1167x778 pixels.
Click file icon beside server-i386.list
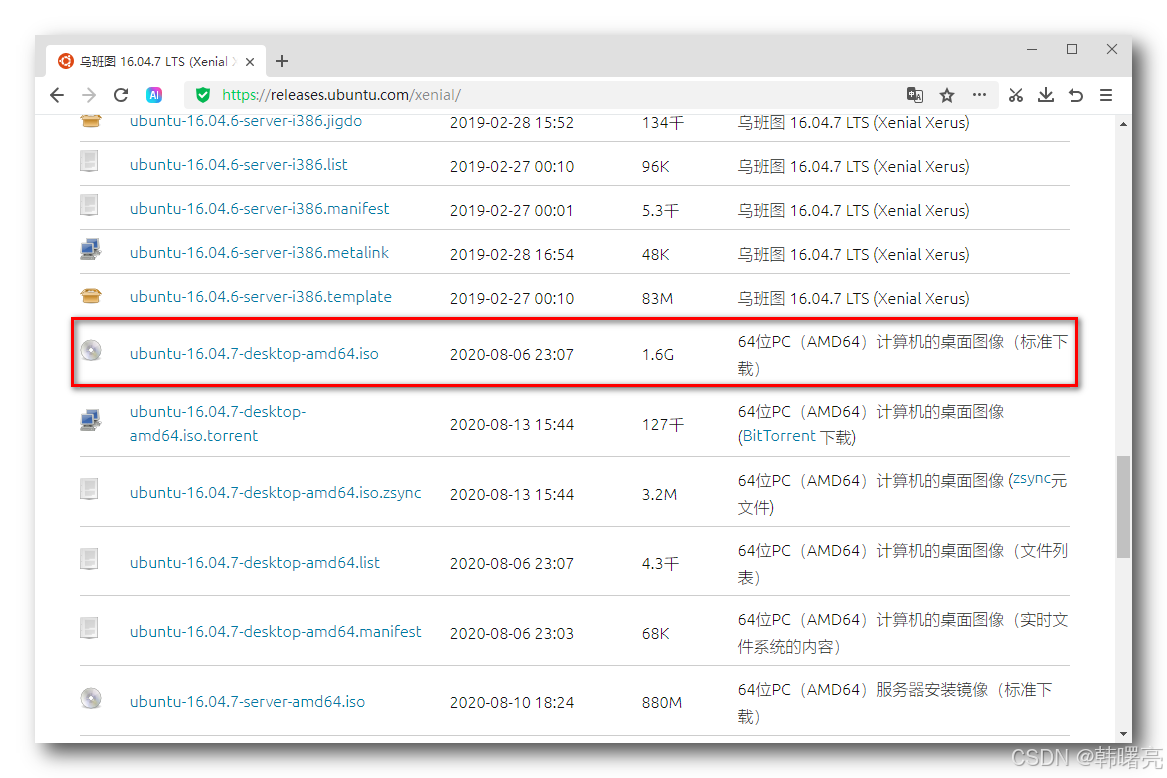pos(89,161)
